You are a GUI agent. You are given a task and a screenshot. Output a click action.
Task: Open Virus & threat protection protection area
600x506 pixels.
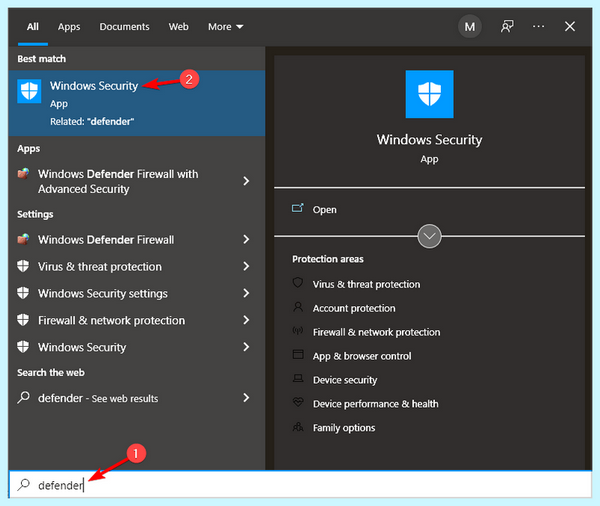(x=366, y=284)
